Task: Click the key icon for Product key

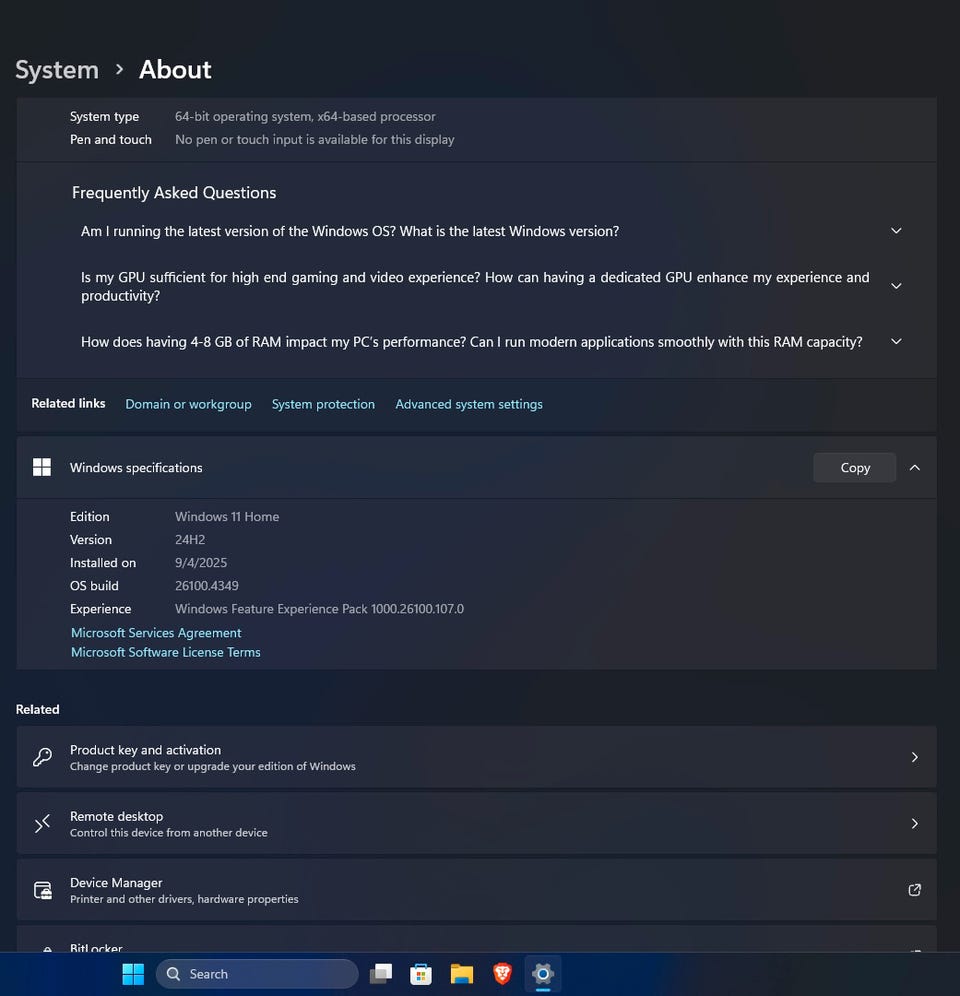Action: (43, 757)
